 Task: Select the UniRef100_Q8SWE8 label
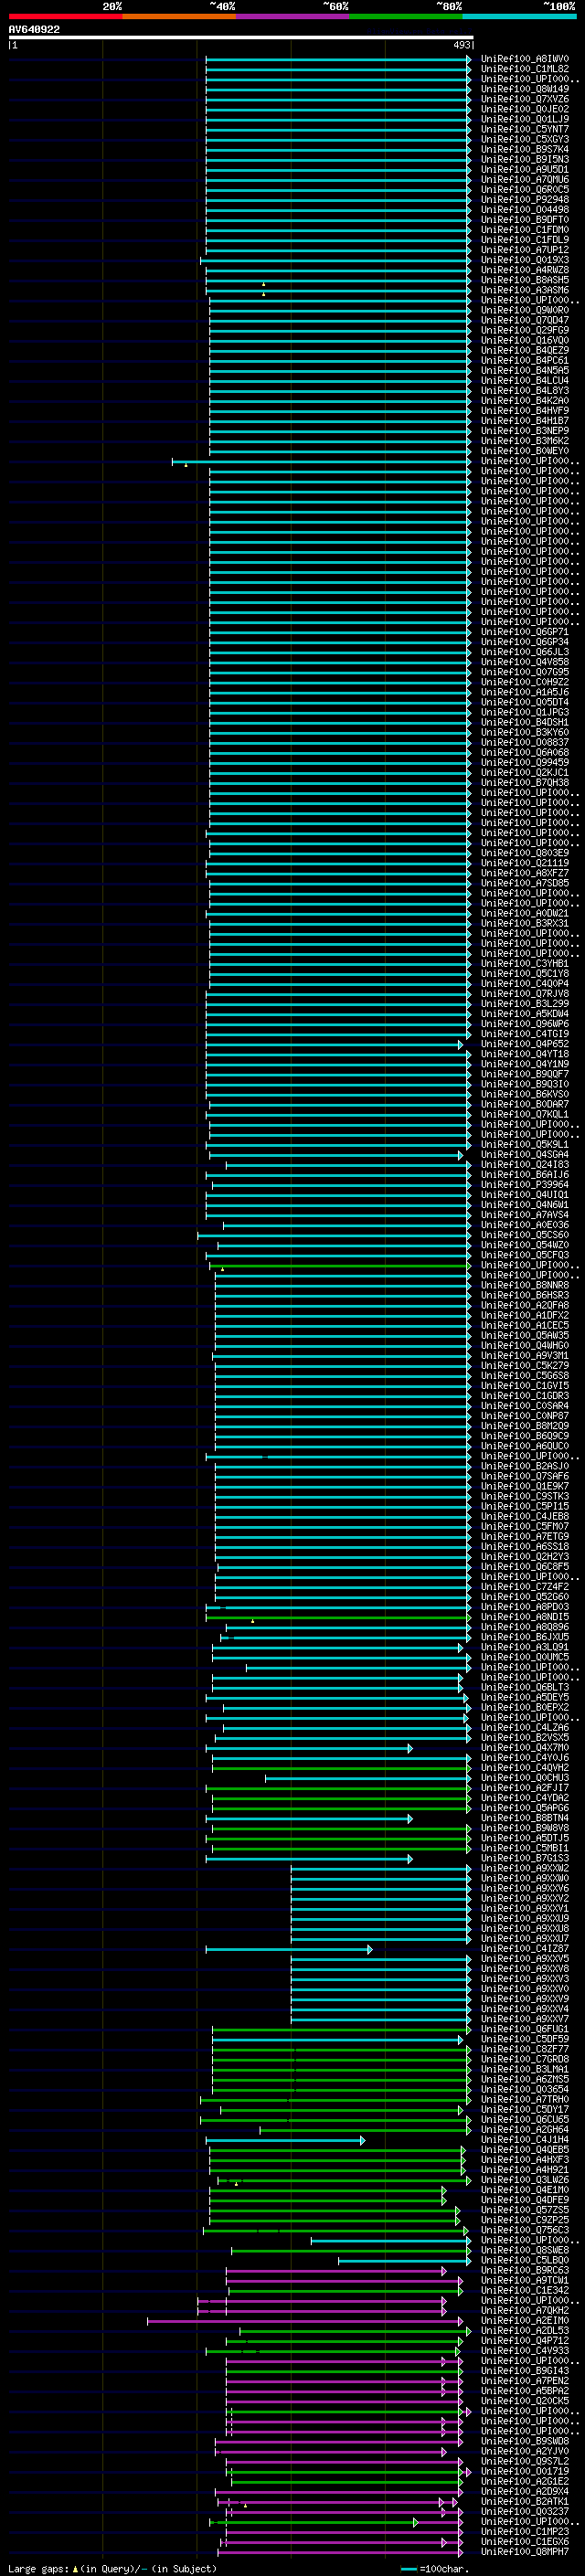(x=525, y=2250)
